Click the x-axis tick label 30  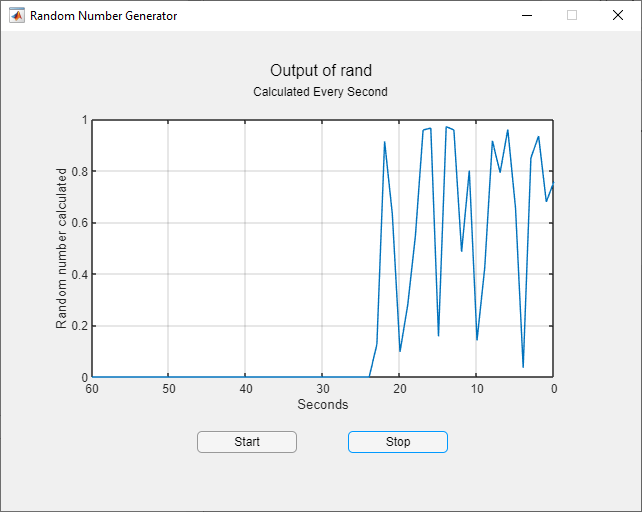tap(323, 389)
